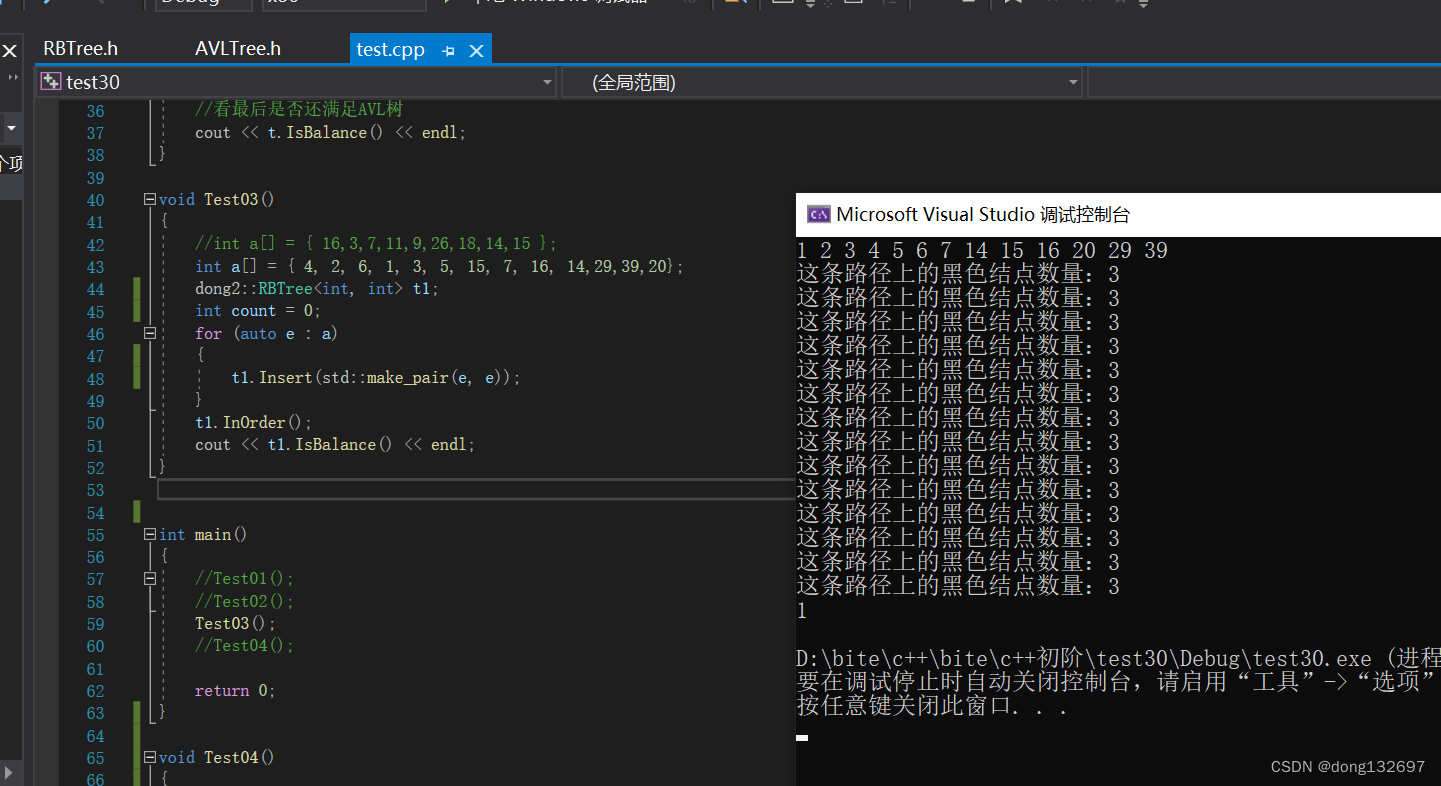Open the left panel dropdown arrow

pyautogui.click(x=11, y=128)
